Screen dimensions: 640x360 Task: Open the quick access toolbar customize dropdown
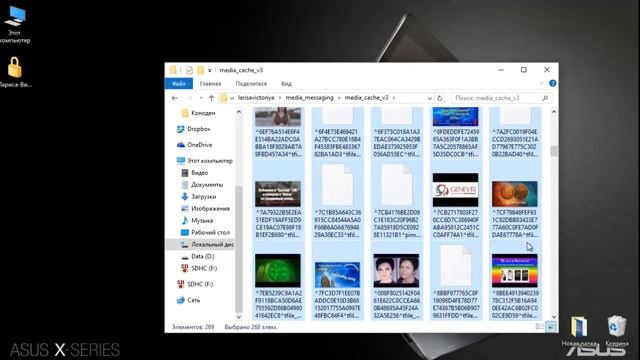coord(210,71)
